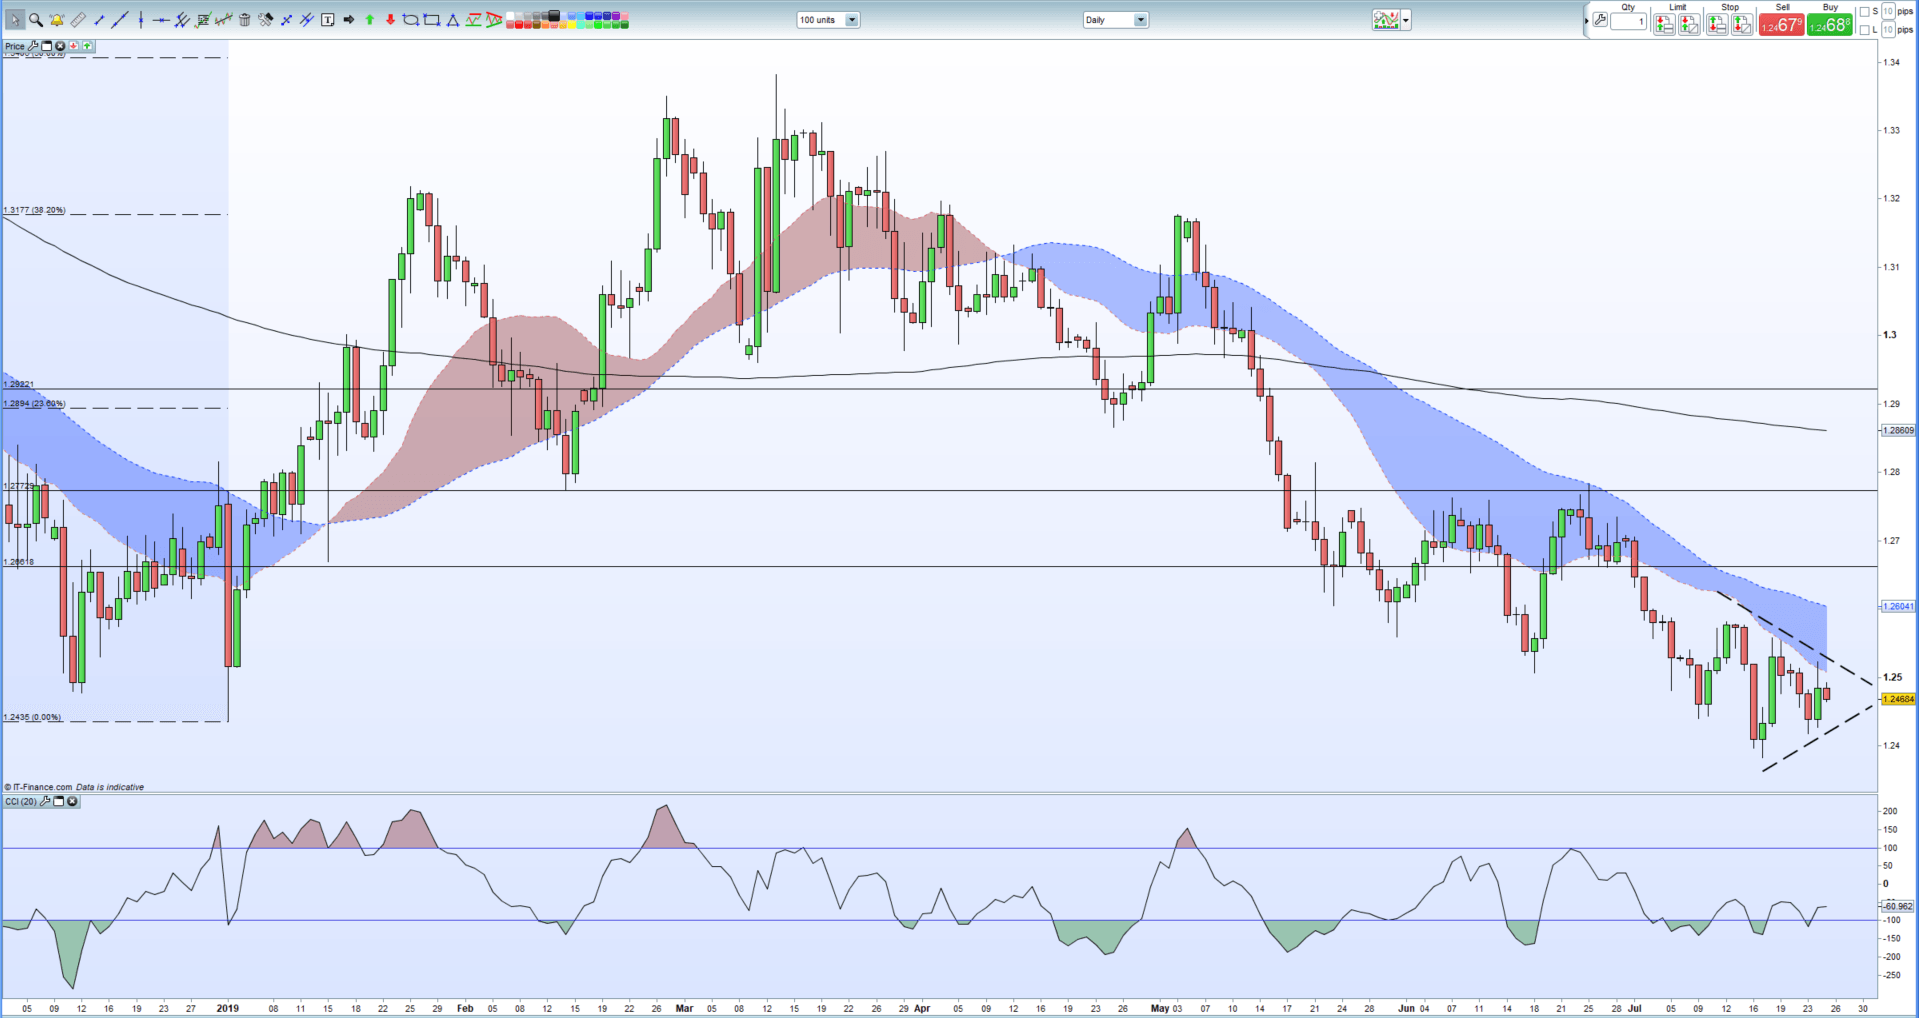
Task: Click the green Buy price button
Action: coord(1829,24)
